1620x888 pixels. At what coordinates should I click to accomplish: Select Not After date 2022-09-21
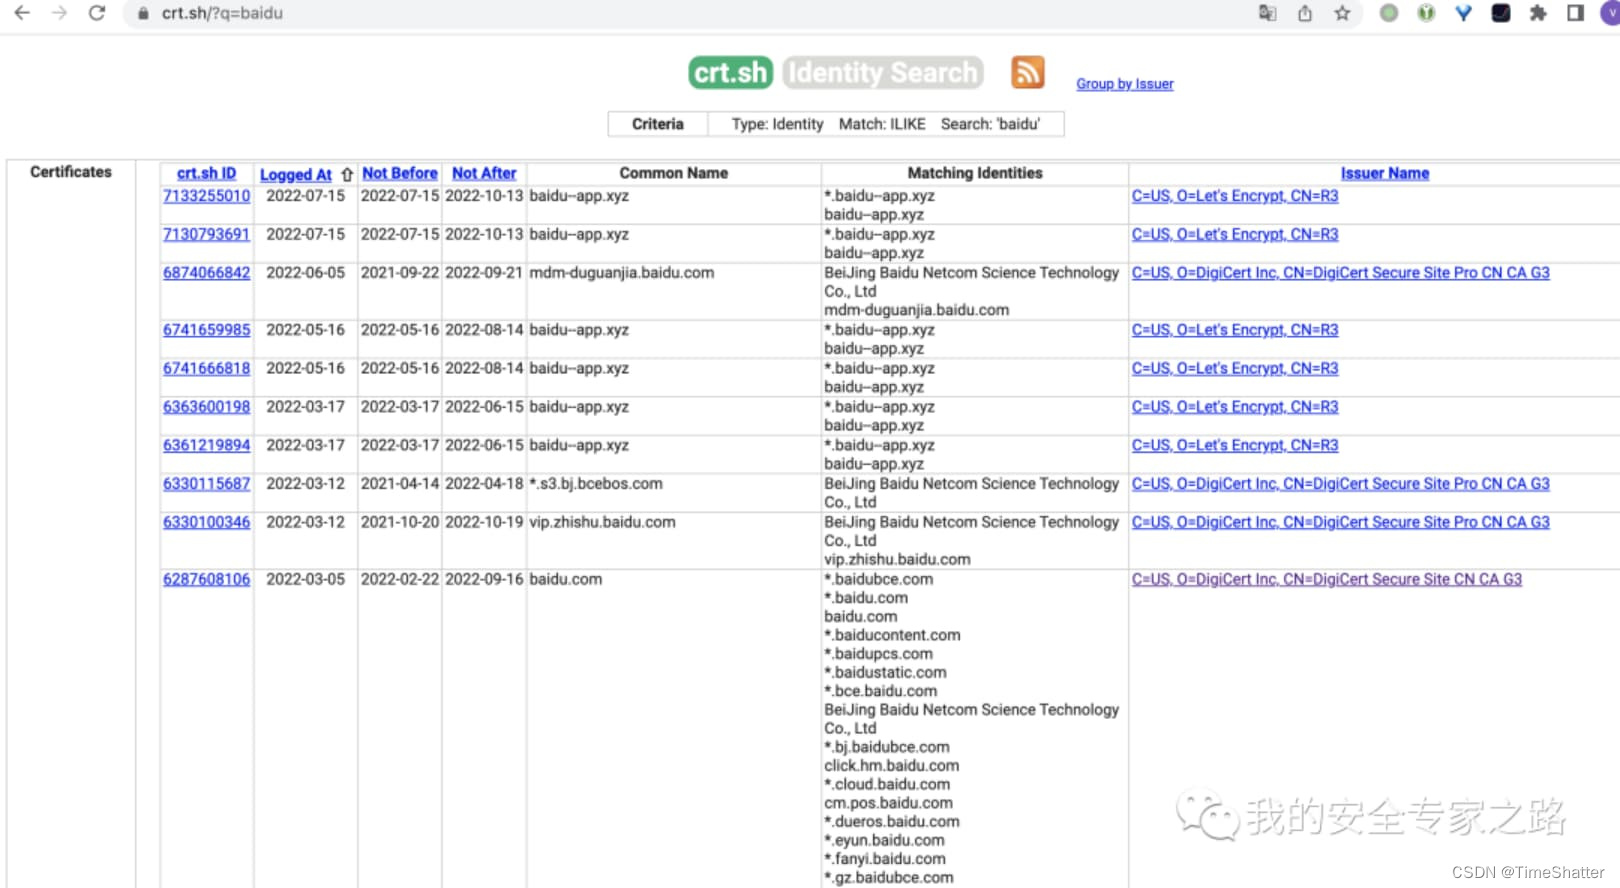[x=484, y=272]
